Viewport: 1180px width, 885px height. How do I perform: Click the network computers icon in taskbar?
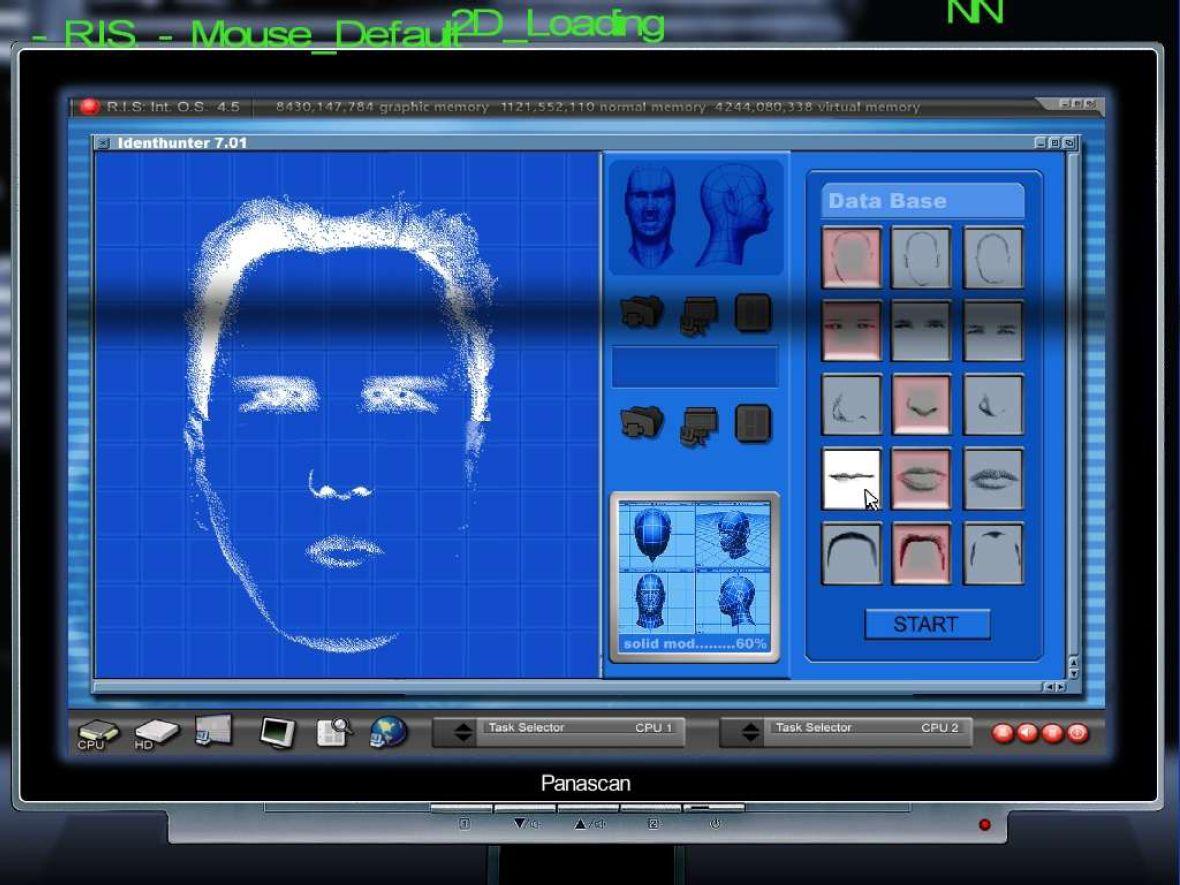coord(213,731)
